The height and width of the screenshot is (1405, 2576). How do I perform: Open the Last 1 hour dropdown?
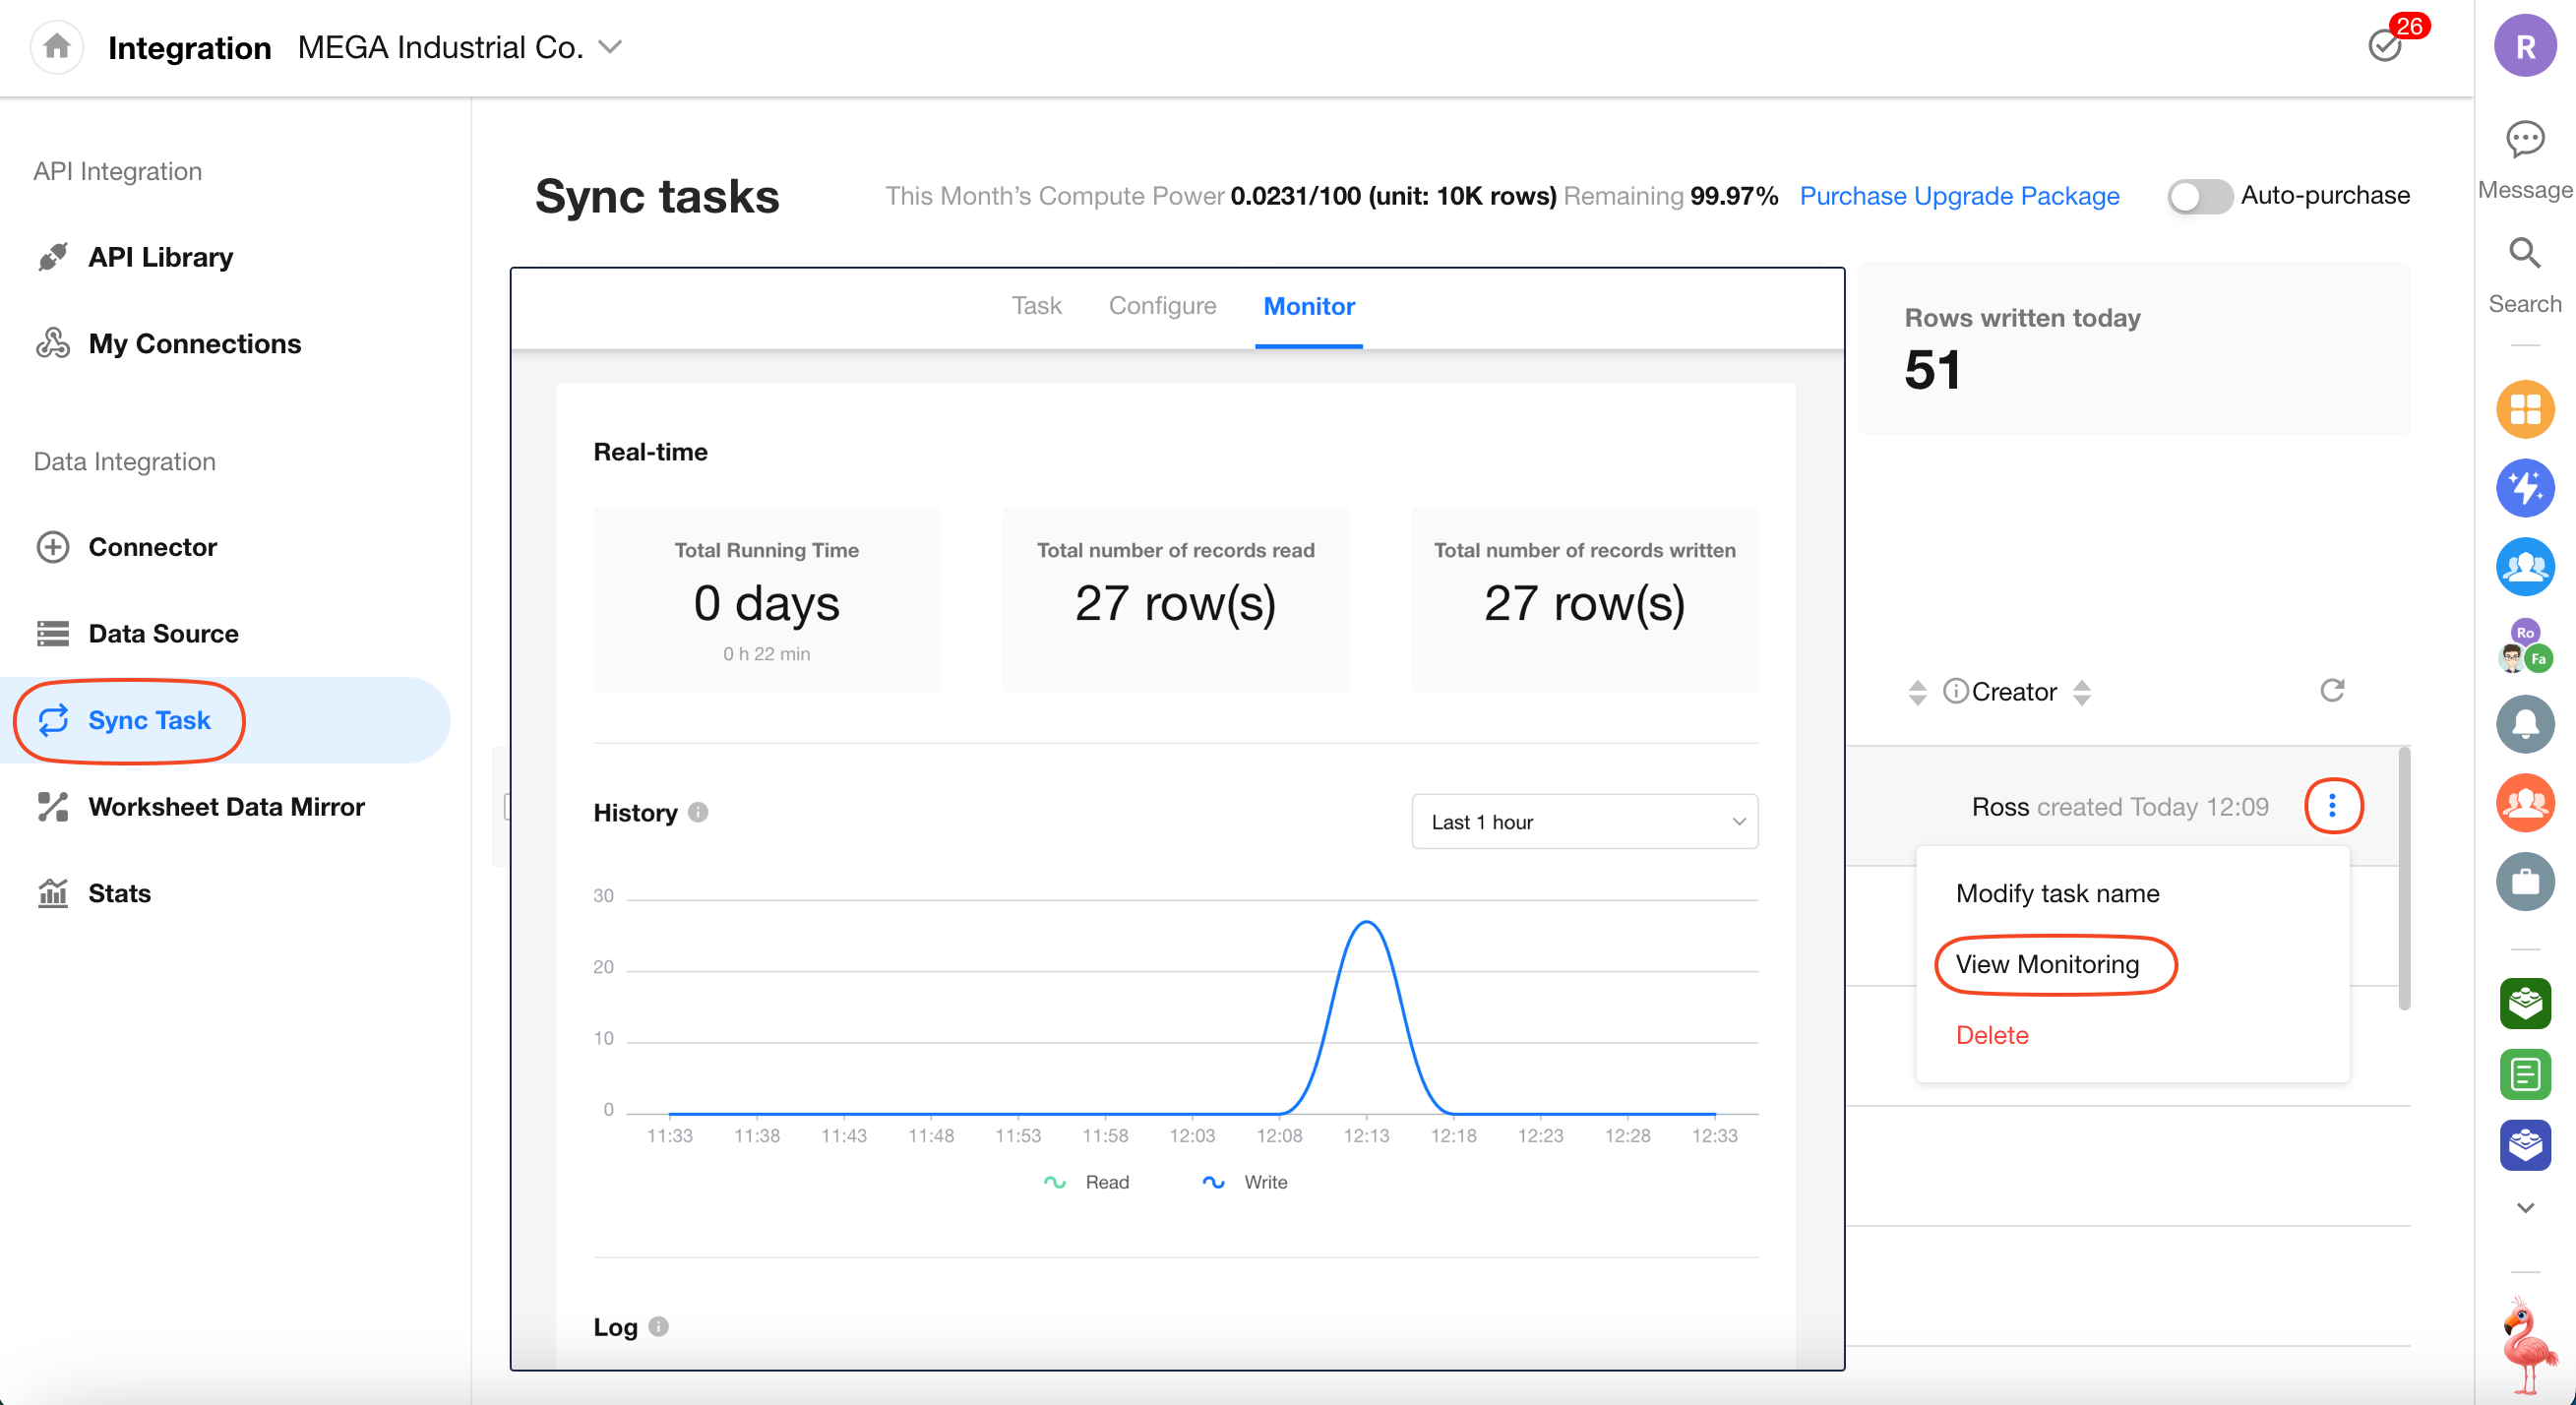pyautogui.click(x=1584, y=822)
